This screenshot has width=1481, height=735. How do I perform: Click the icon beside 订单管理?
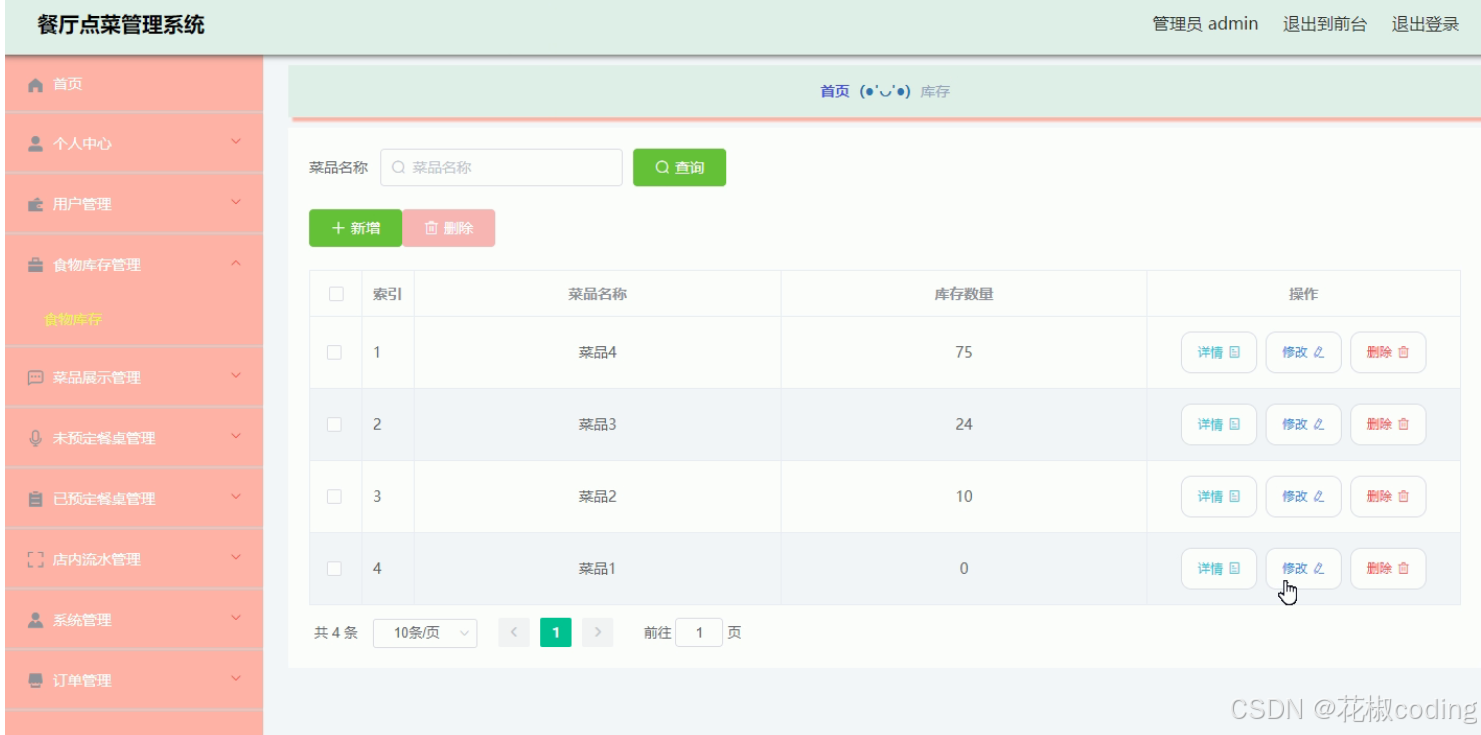[x=36, y=681]
